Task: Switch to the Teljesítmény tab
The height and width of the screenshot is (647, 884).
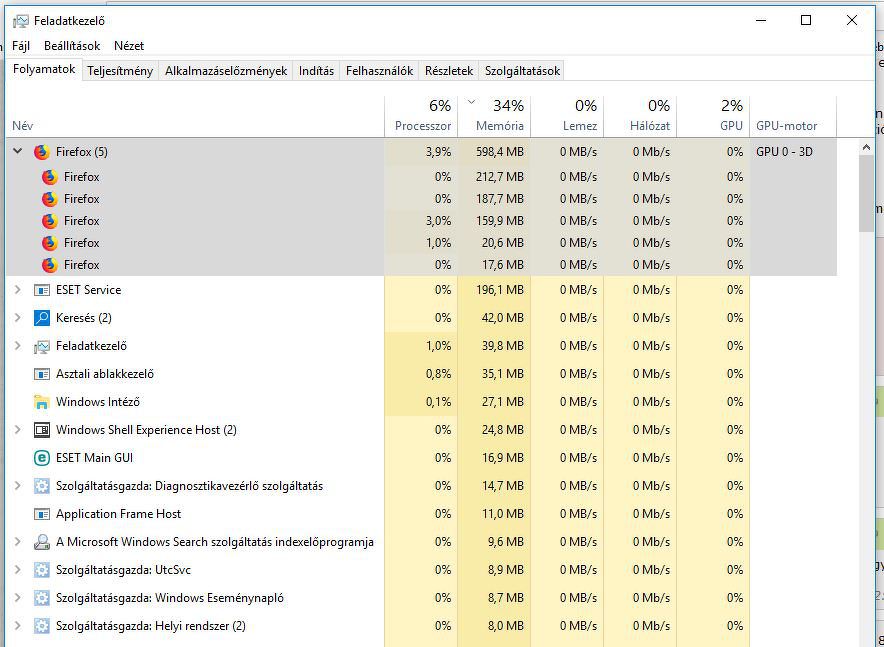Action: (x=120, y=71)
